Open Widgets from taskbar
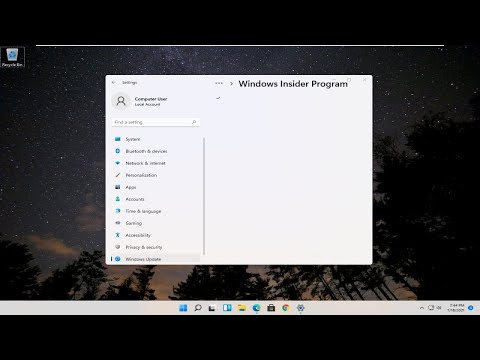This screenshot has height=360, width=480. (227, 308)
